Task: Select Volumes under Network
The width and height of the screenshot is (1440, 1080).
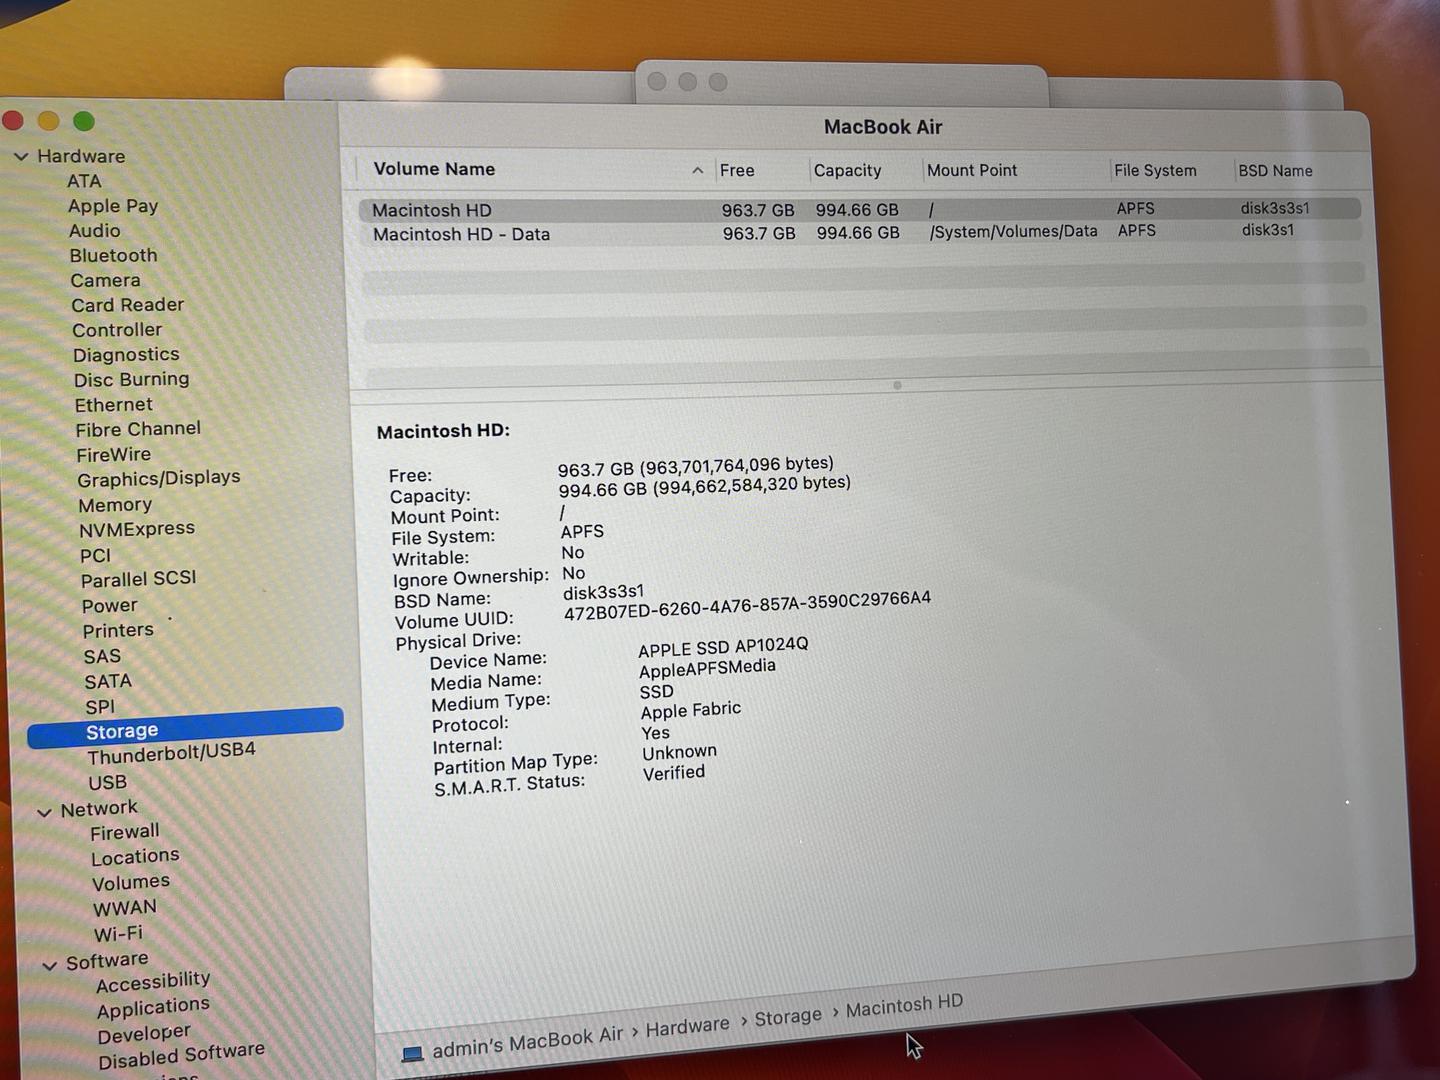Action: (130, 883)
